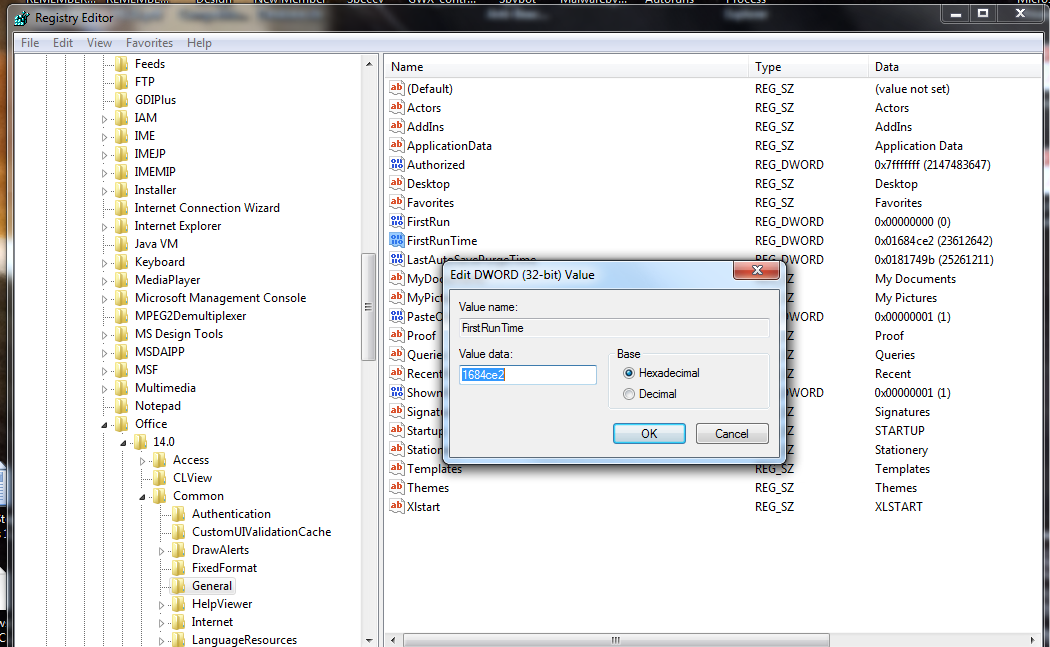Click the Themes string value icon
The image size is (1050, 647).
point(396,488)
